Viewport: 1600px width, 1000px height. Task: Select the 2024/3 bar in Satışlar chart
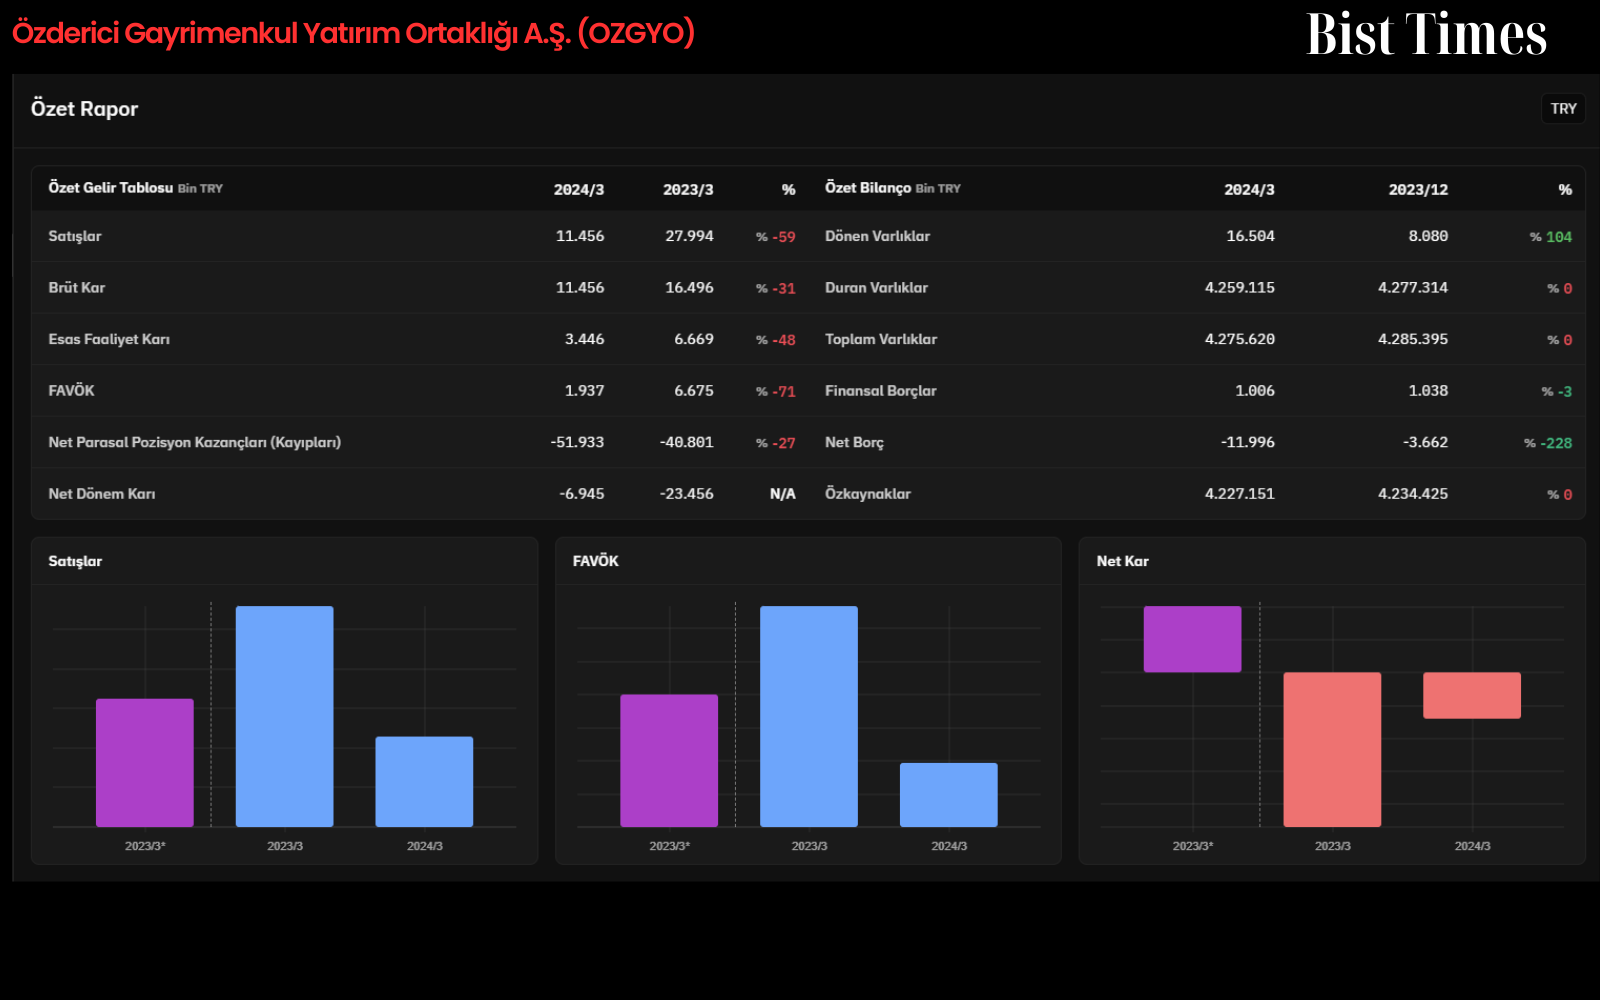[x=424, y=782]
